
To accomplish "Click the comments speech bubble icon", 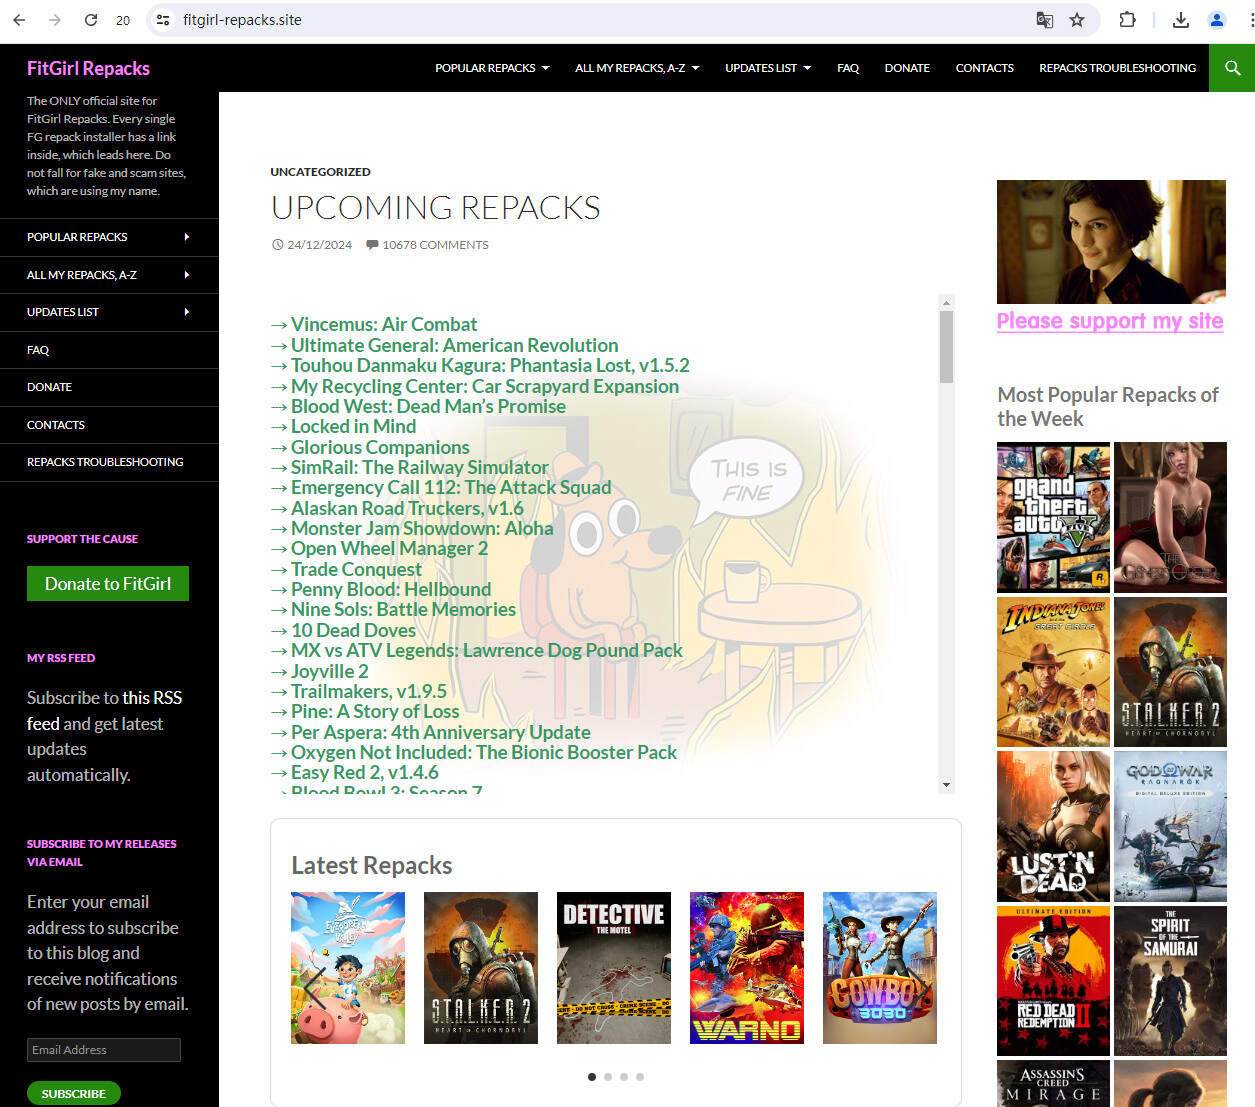I will [372, 245].
